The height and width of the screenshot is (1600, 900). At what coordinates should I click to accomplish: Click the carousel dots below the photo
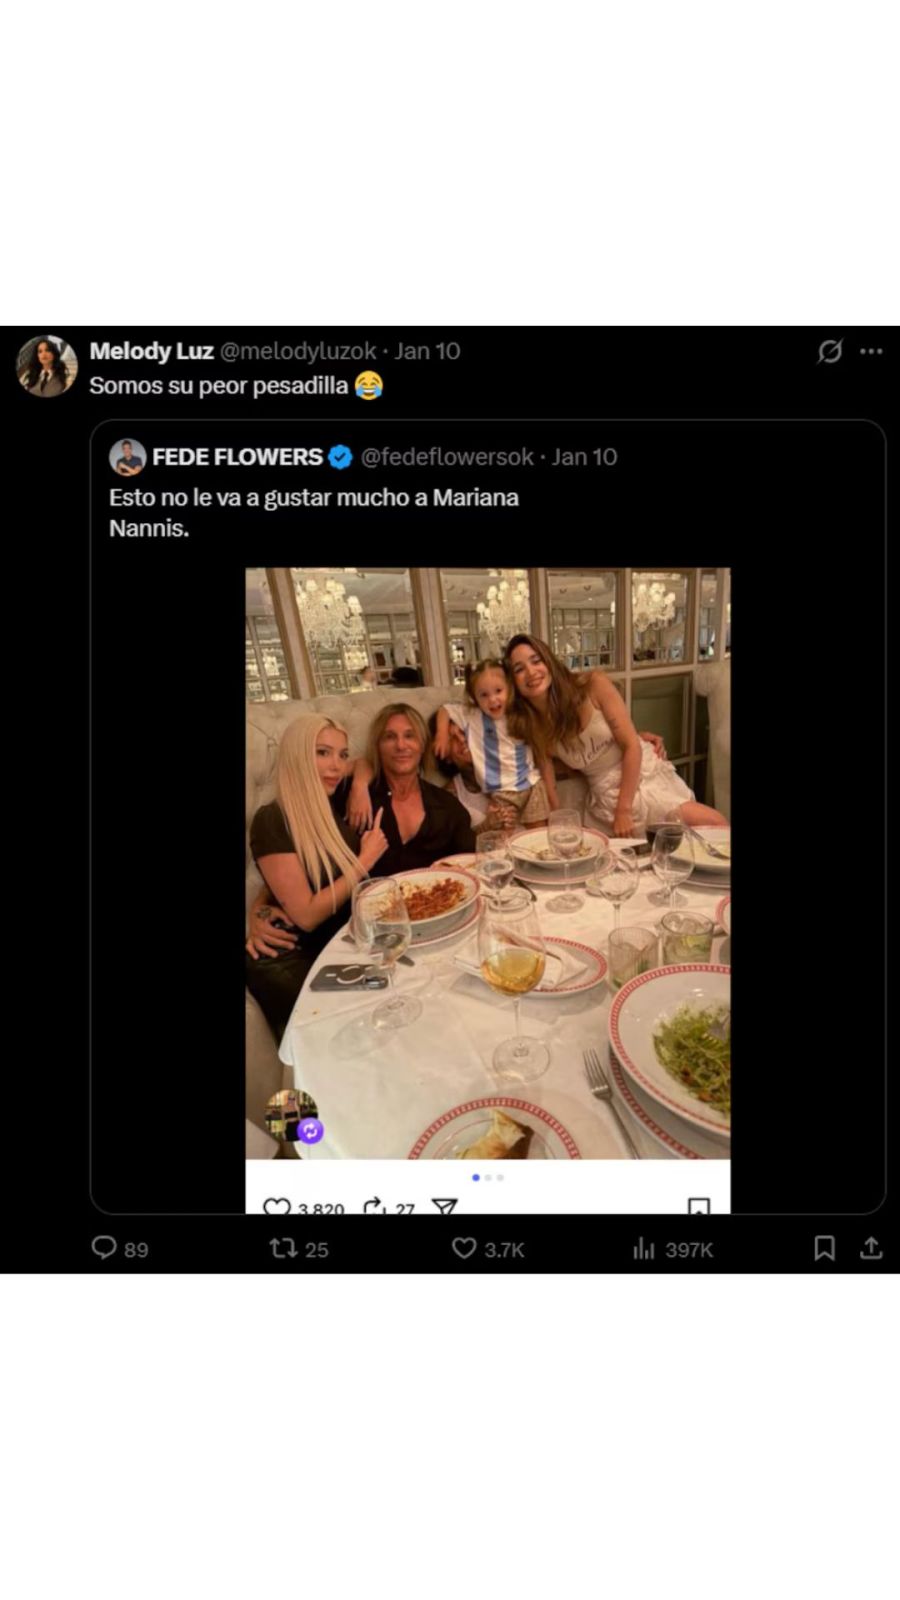point(488,1177)
